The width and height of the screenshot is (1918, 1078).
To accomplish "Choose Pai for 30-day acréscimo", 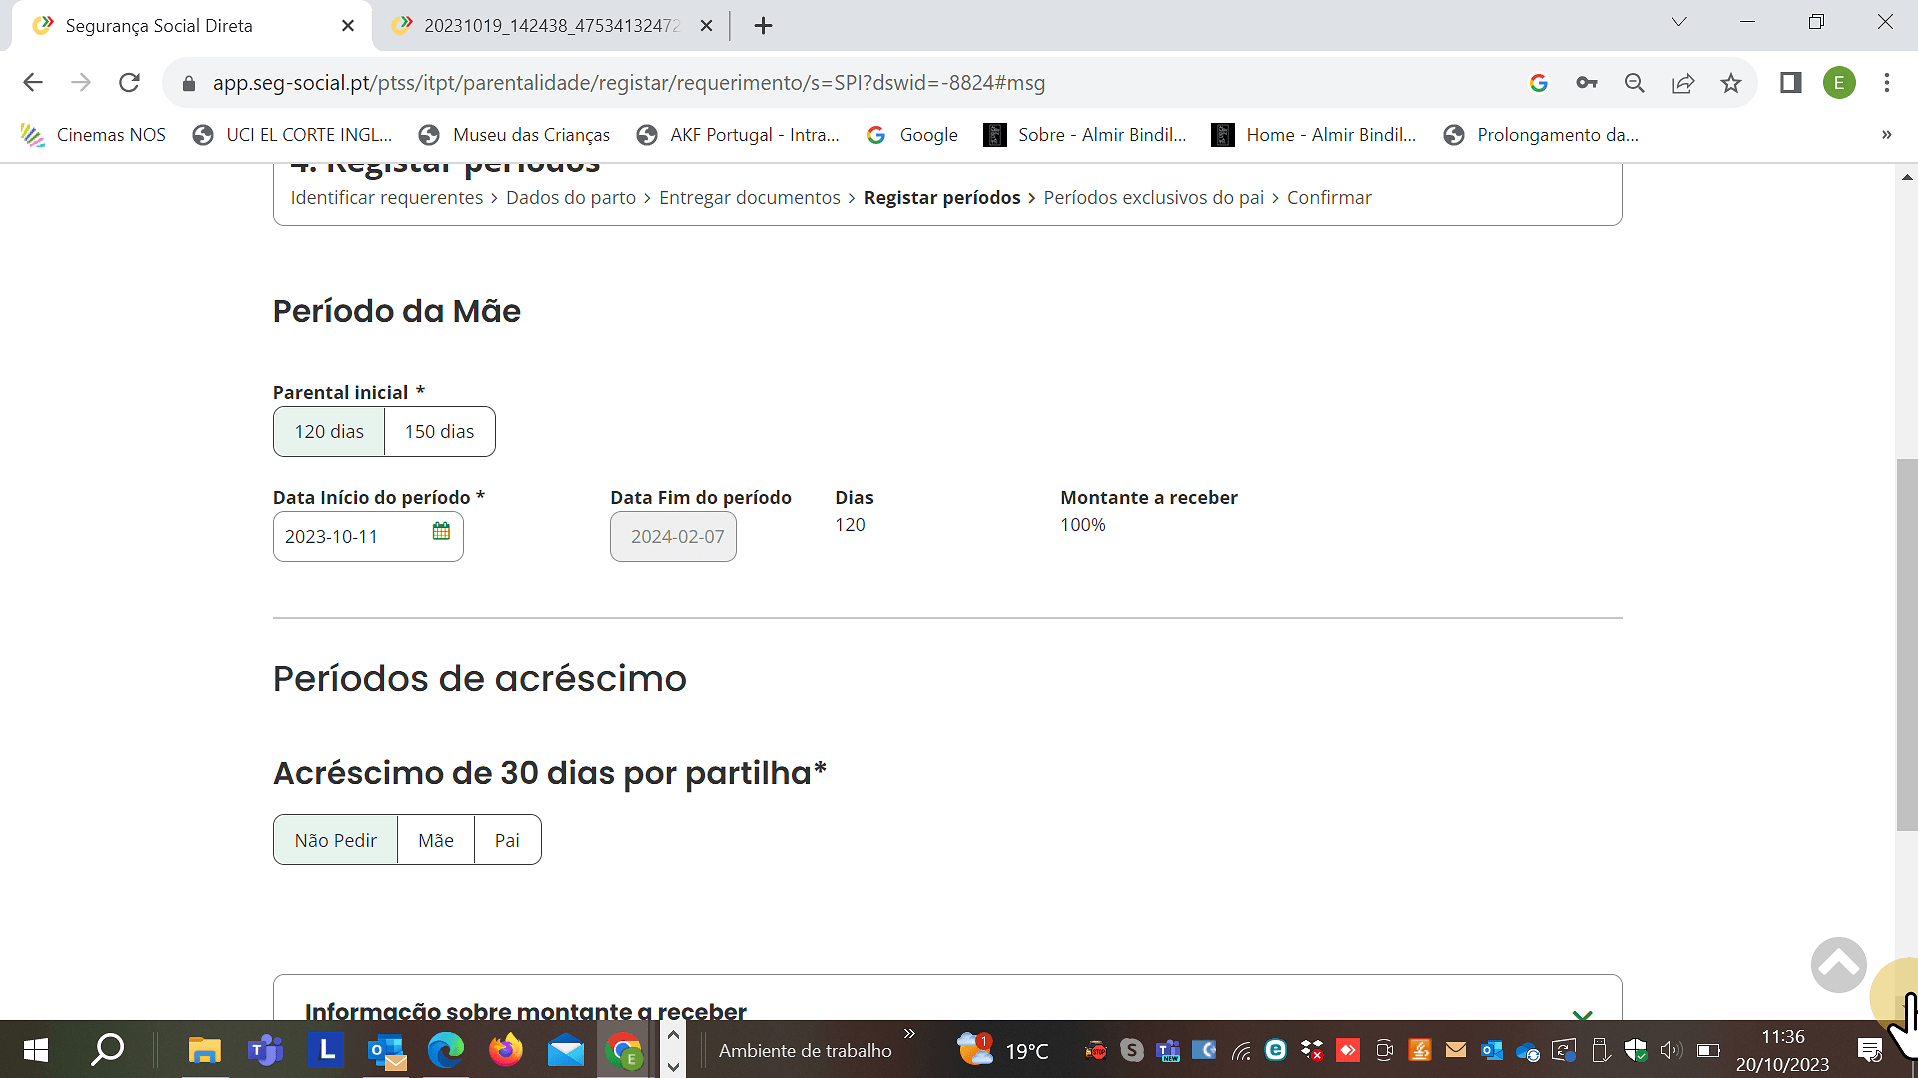I will 507,840.
